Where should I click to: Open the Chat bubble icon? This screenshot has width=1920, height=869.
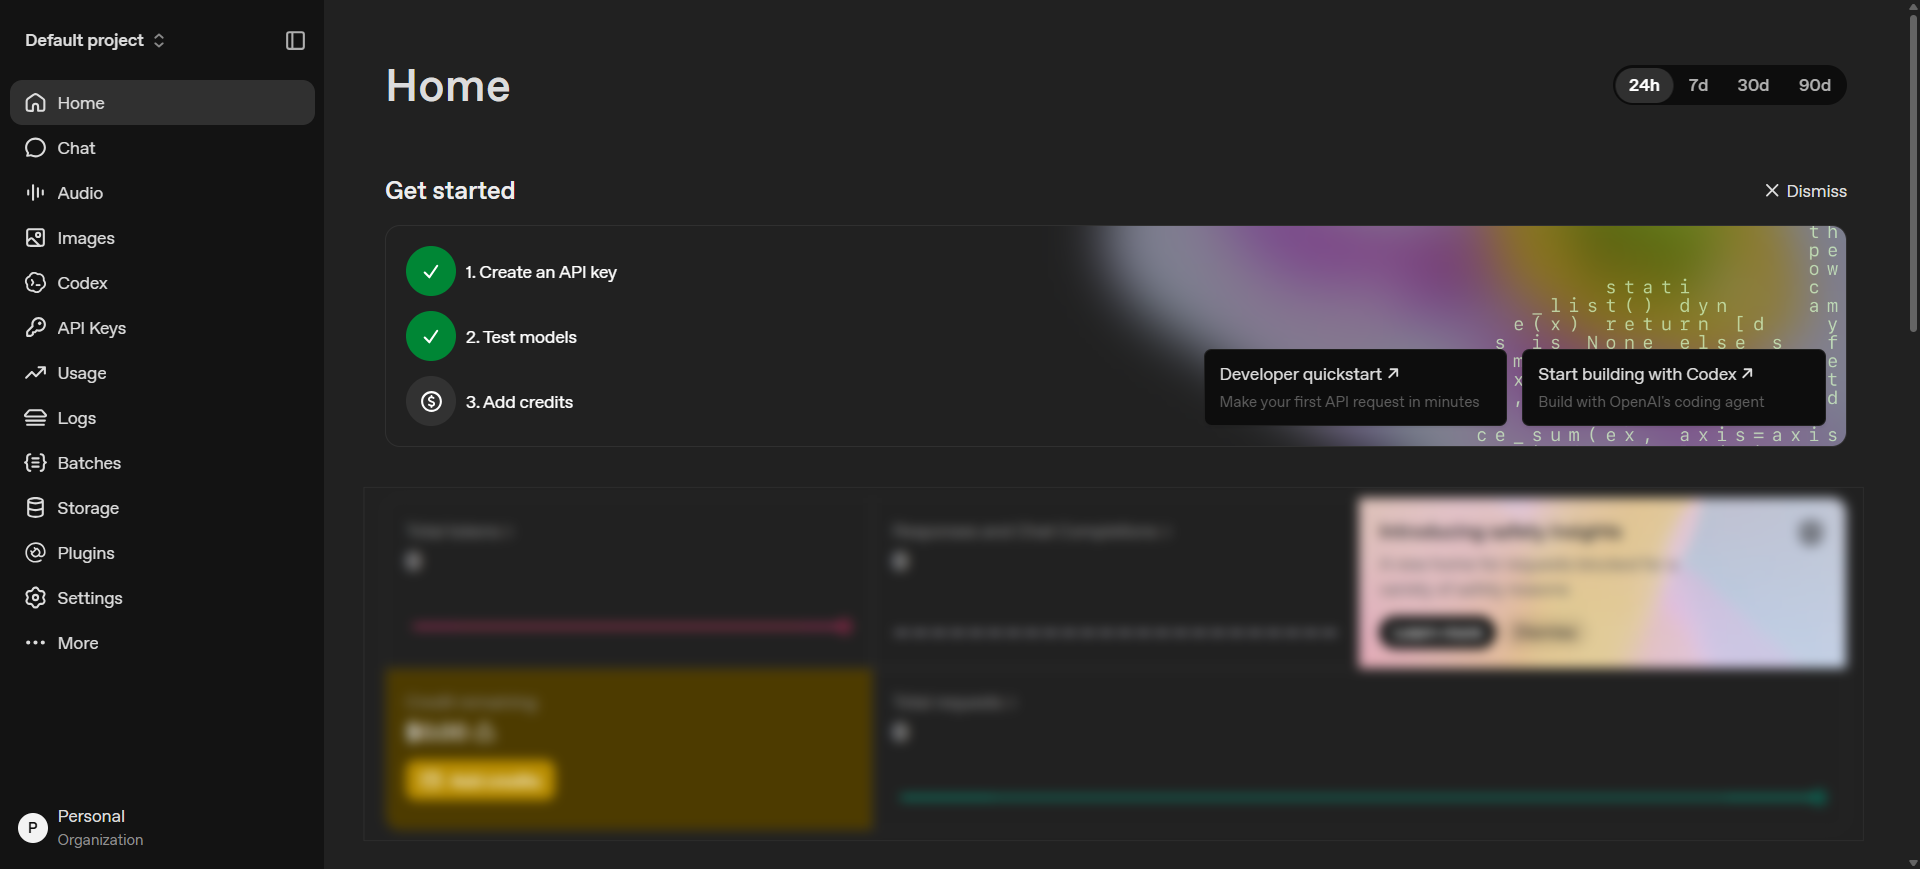pos(36,148)
